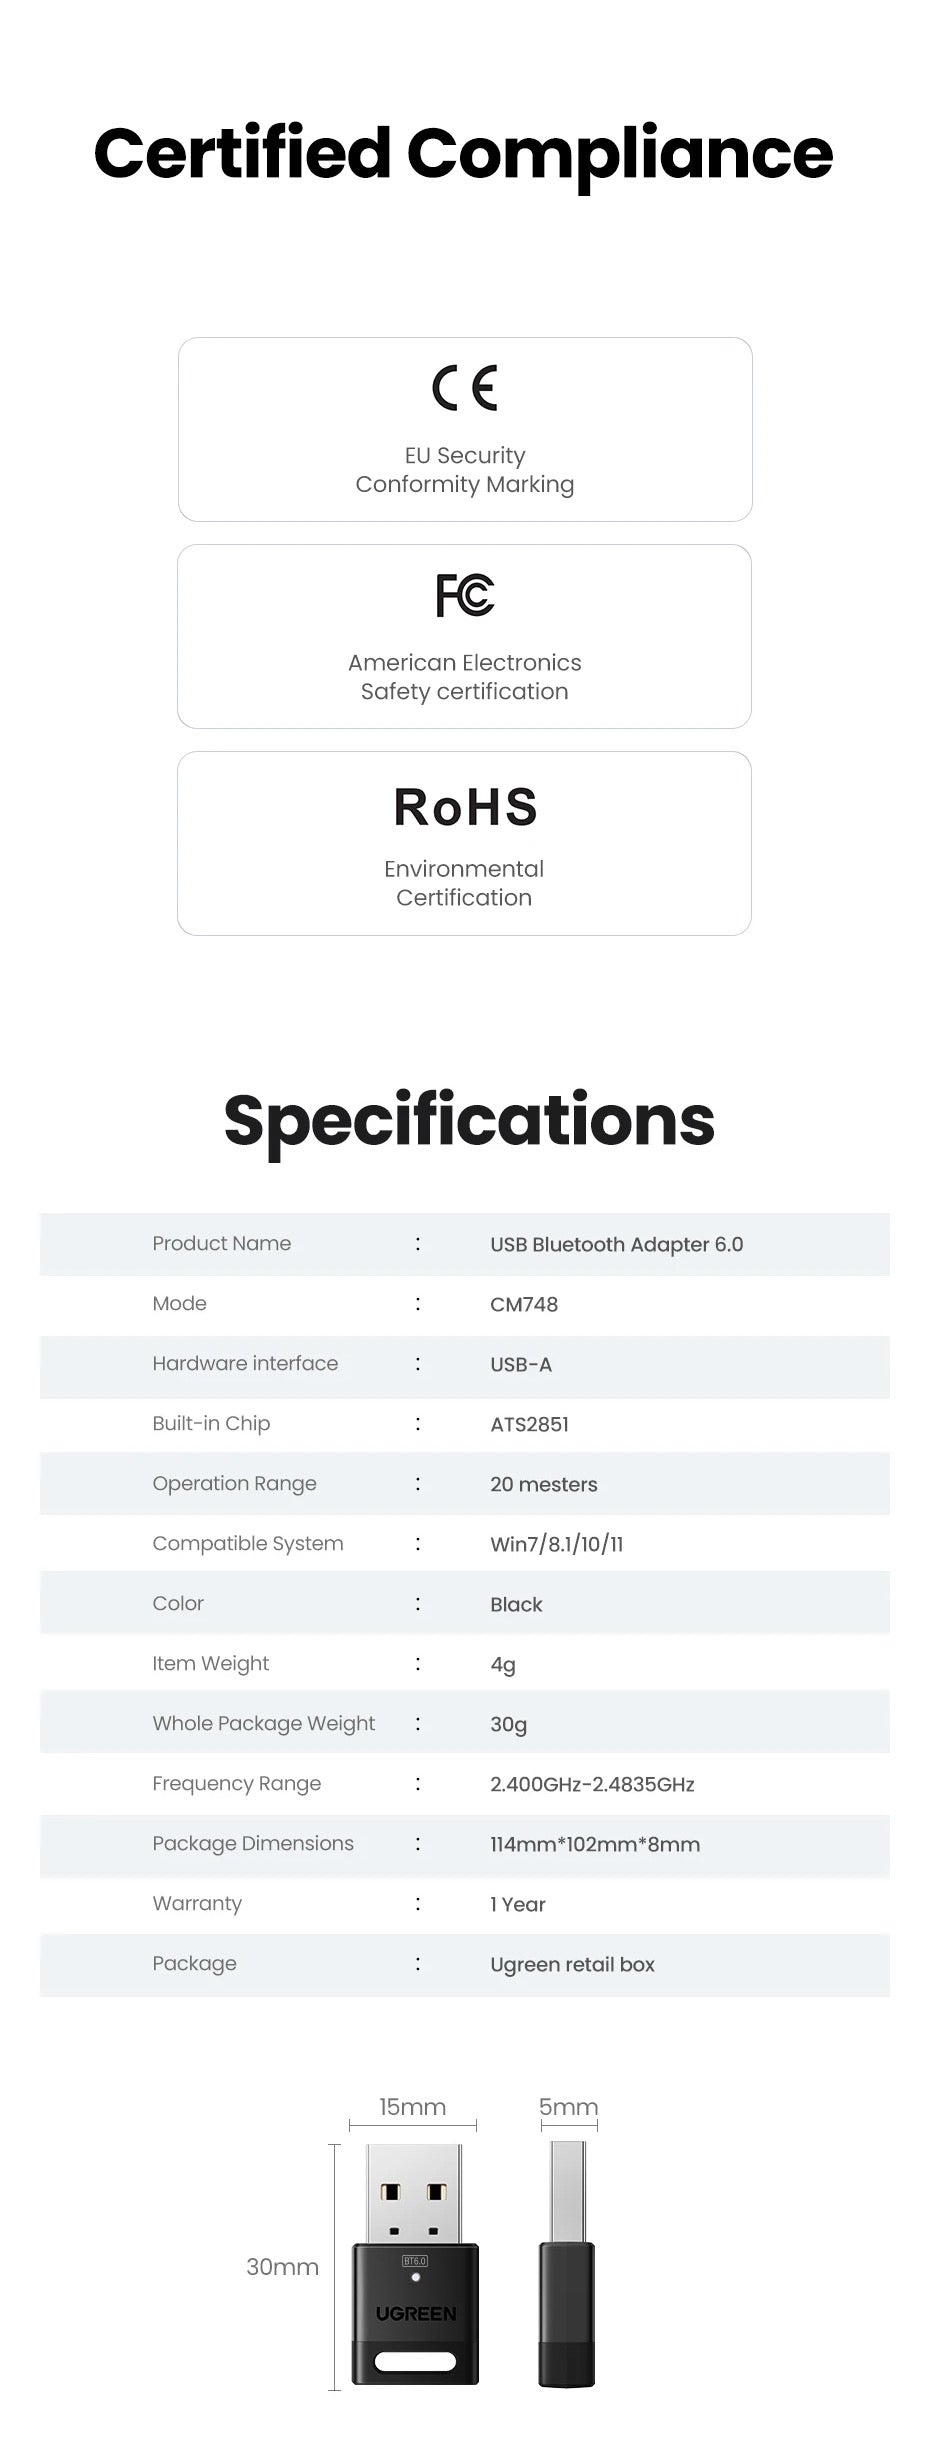The image size is (930, 2449).
Task: Click the "Specifications" heading
Action: coord(469,1119)
